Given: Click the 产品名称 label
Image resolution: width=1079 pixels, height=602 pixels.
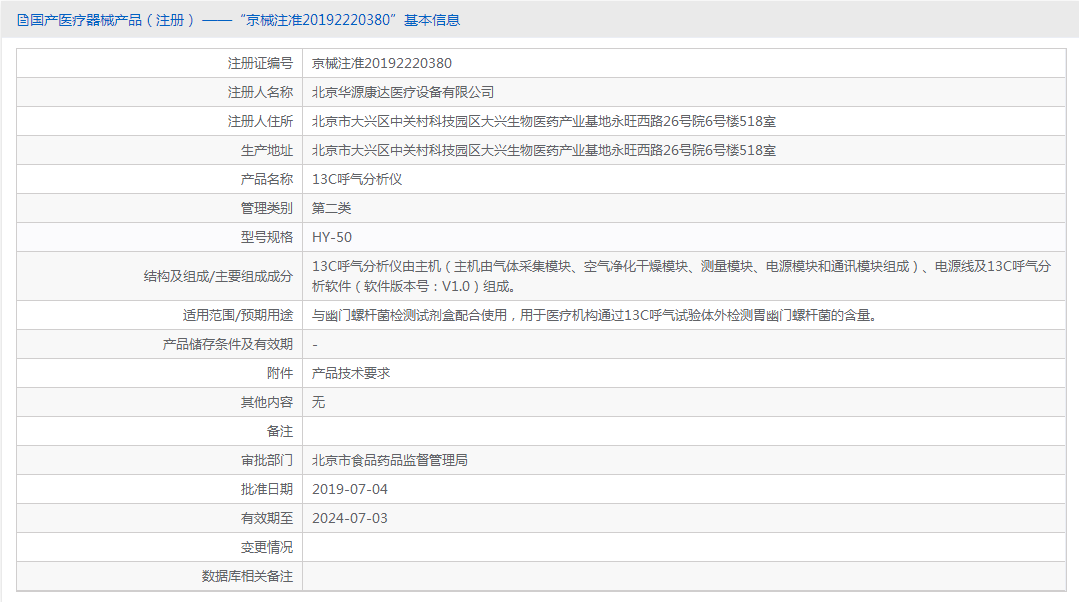Looking at the screenshot, I should coord(267,179).
